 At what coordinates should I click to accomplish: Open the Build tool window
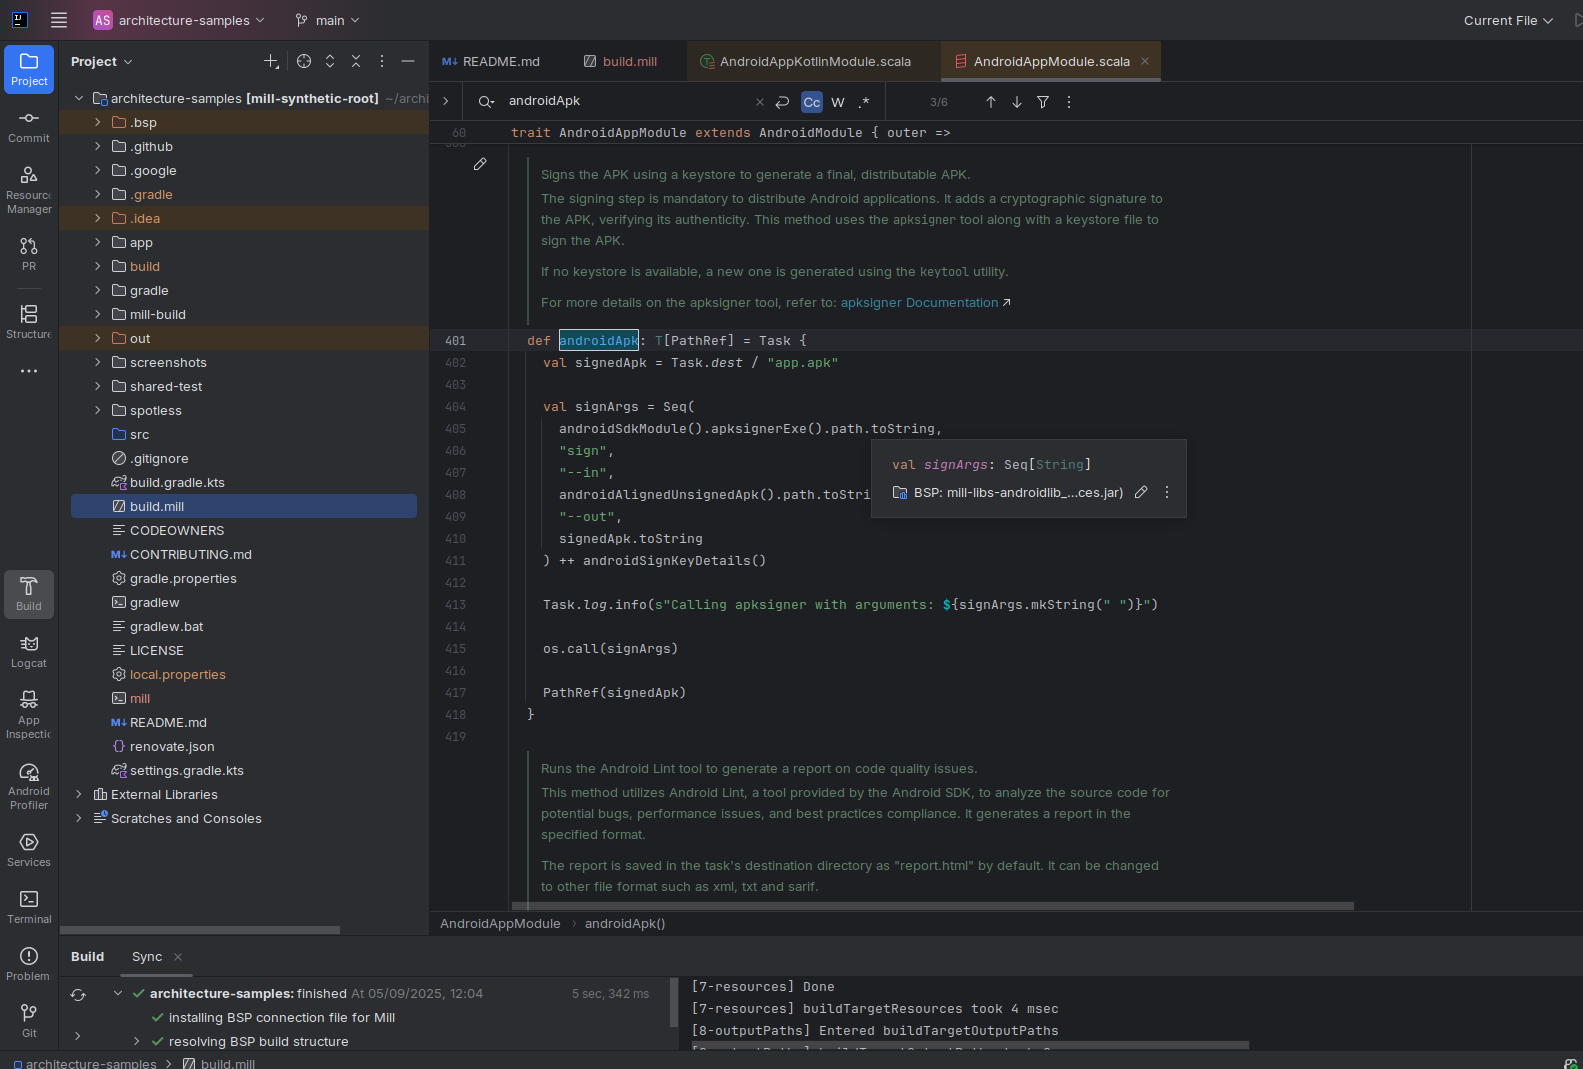(x=29, y=594)
